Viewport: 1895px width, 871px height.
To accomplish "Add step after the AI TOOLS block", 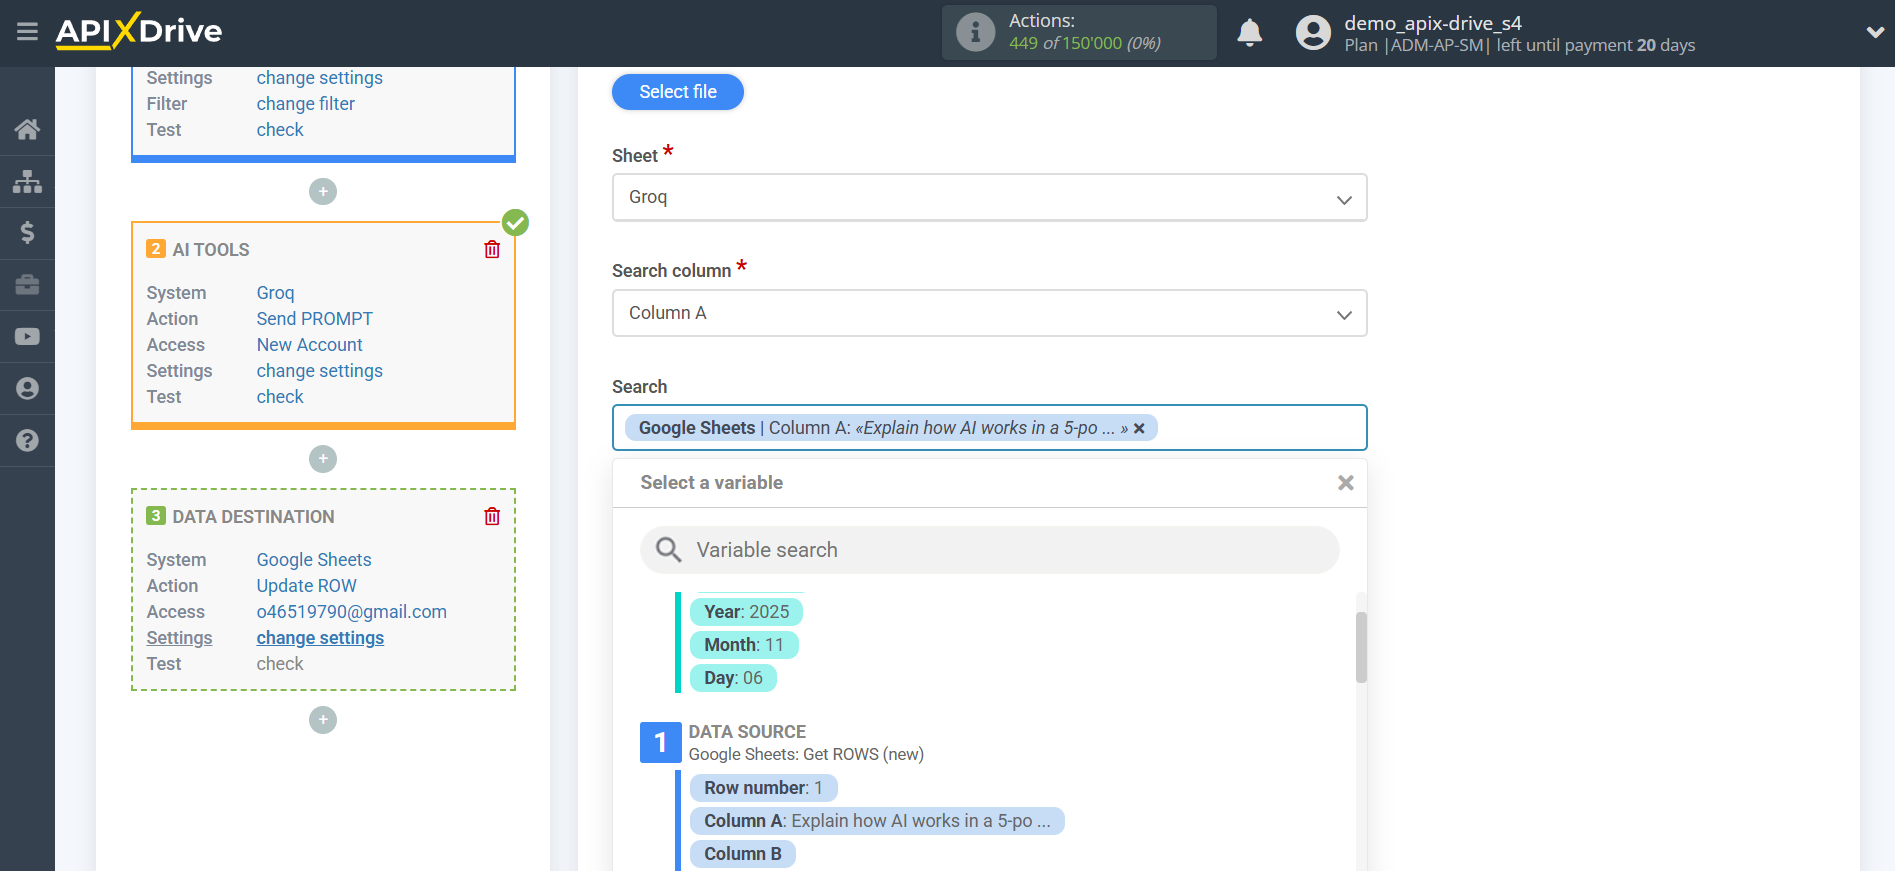I will pos(323,459).
